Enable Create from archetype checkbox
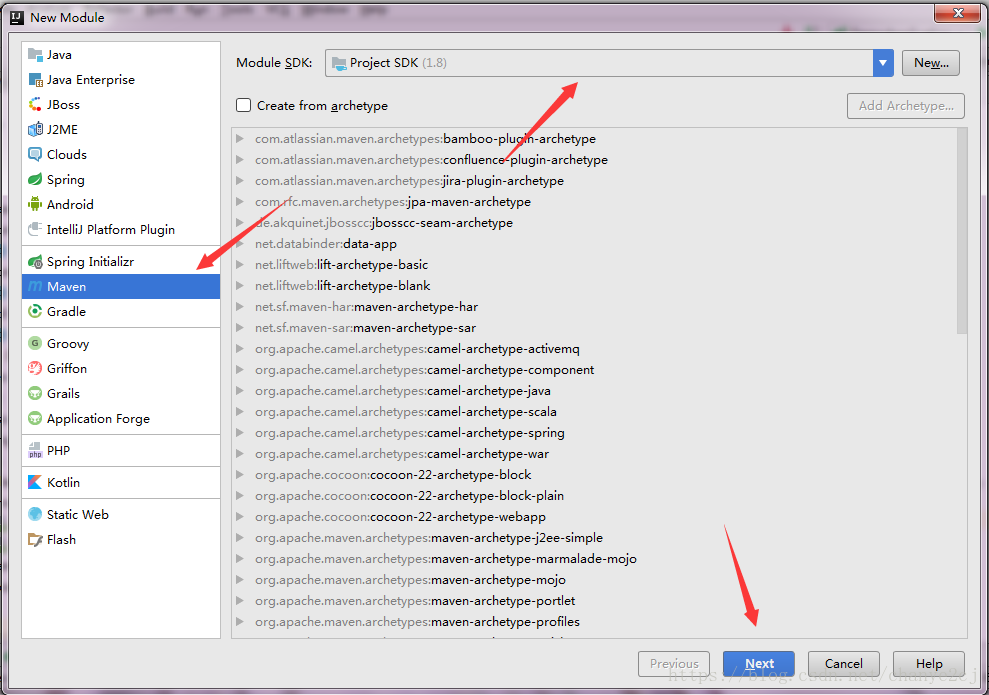 [x=243, y=105]
